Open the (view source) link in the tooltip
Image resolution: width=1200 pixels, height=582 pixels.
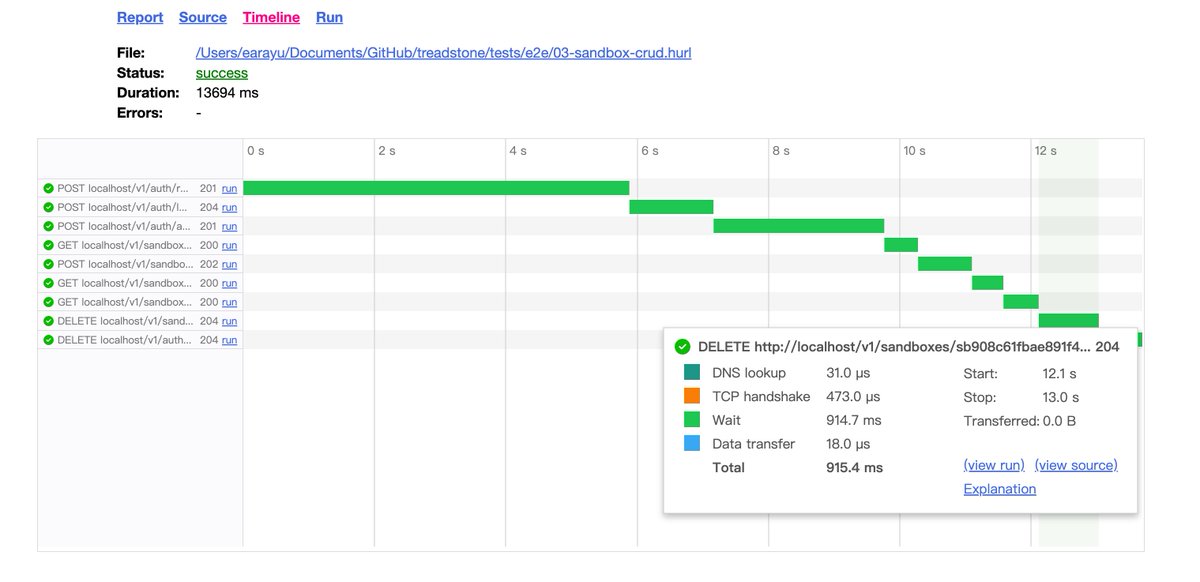[1076, 465]
